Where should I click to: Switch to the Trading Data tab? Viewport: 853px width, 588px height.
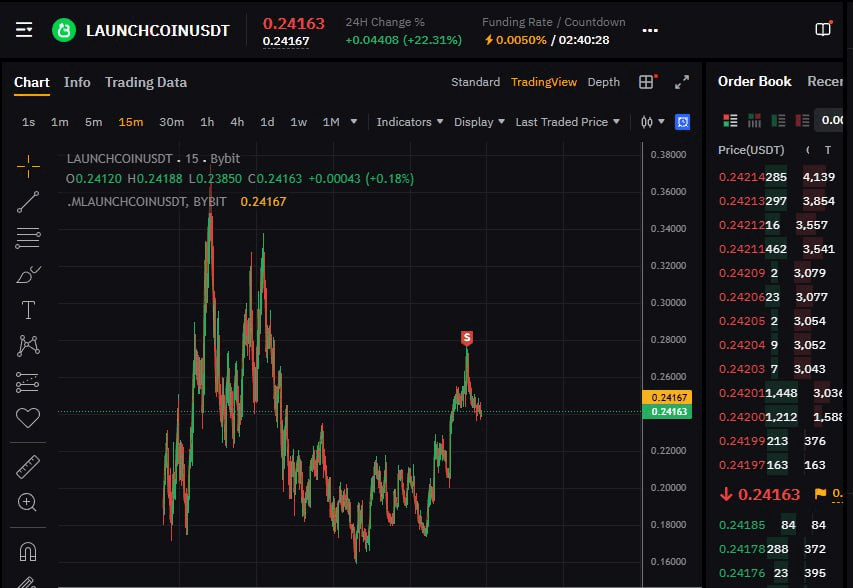click(146, 82)
